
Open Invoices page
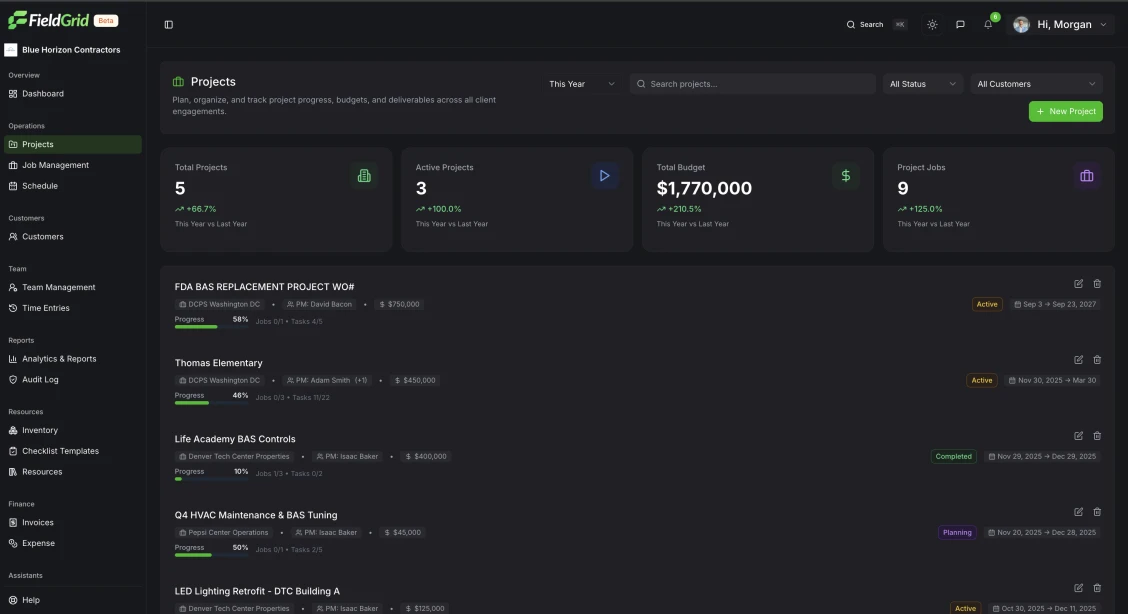point(72,523)
